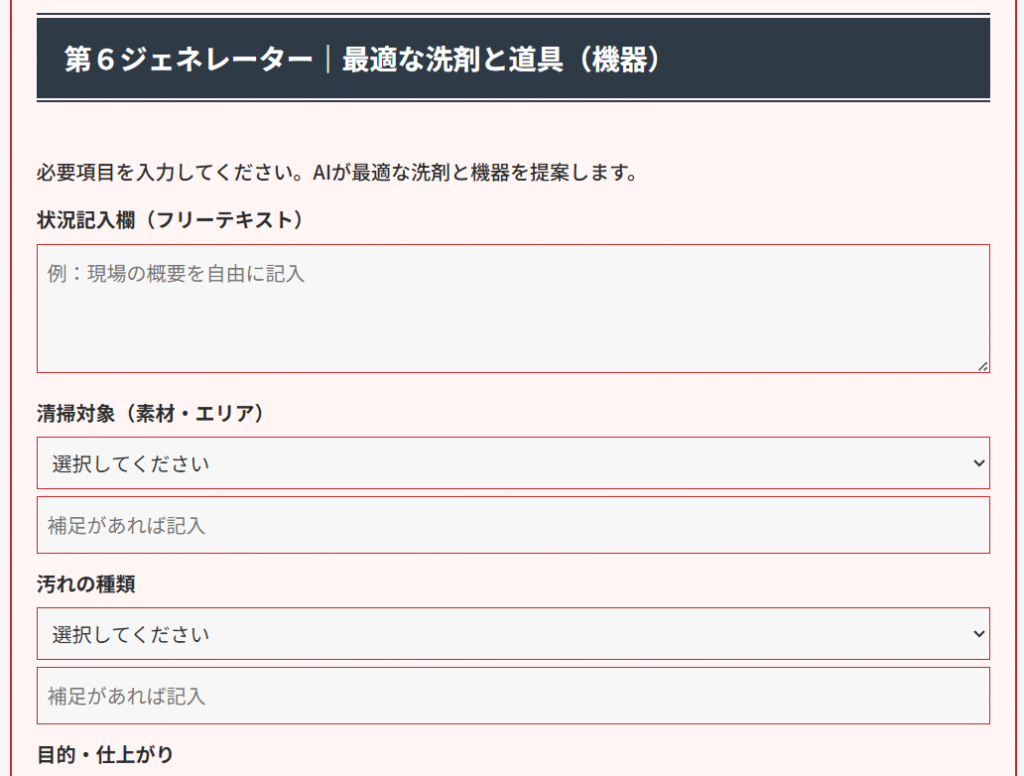This screenshot has height=776, width=1024.
Task: Click the 状況記入欄 free text area
Action: click(x=513, y=320)
